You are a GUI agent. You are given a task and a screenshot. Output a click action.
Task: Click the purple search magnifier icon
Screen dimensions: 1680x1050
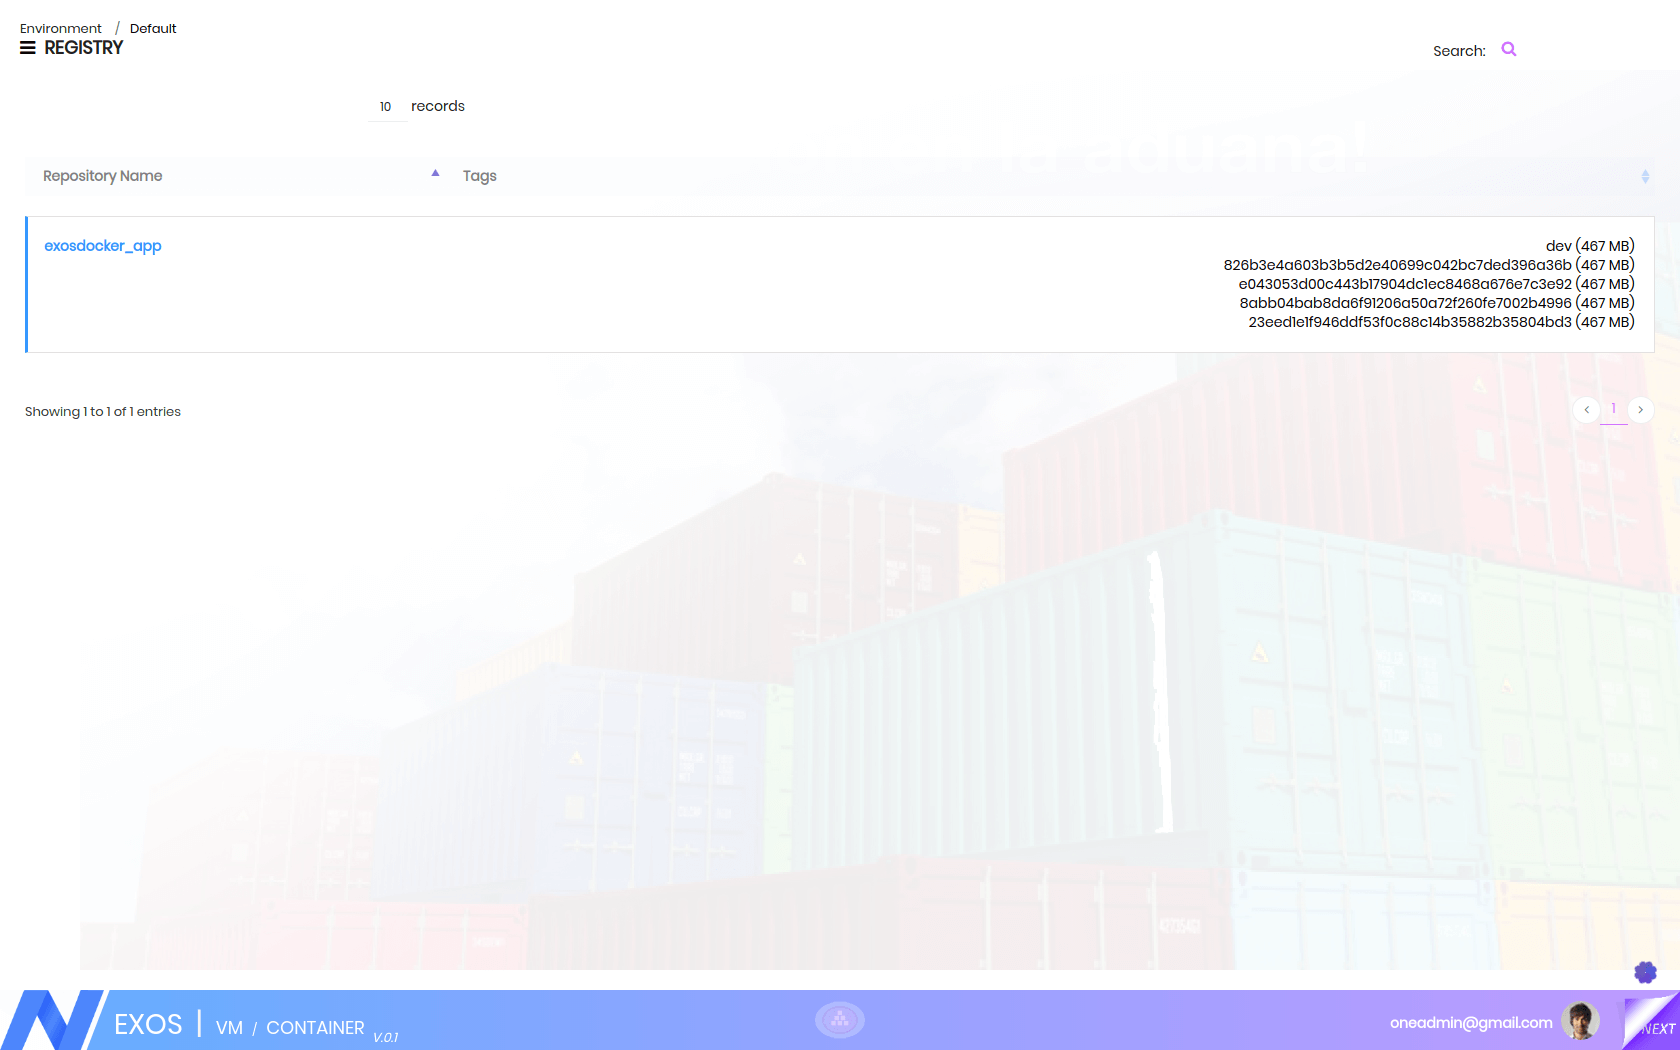pos(1509,50)
